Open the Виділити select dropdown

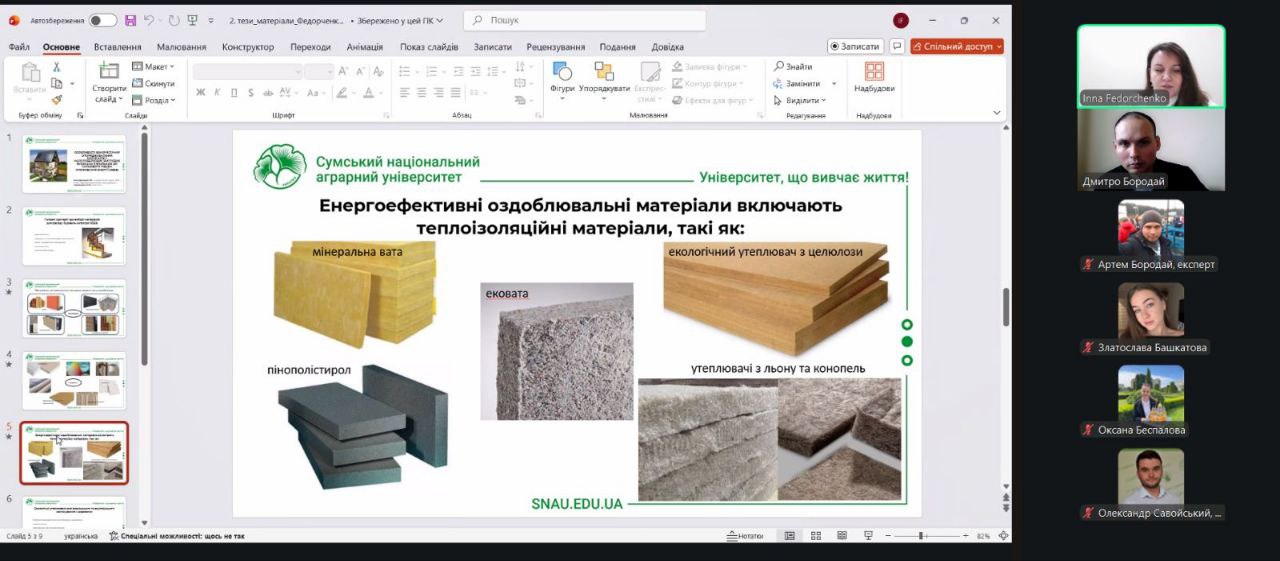[800, 100]
